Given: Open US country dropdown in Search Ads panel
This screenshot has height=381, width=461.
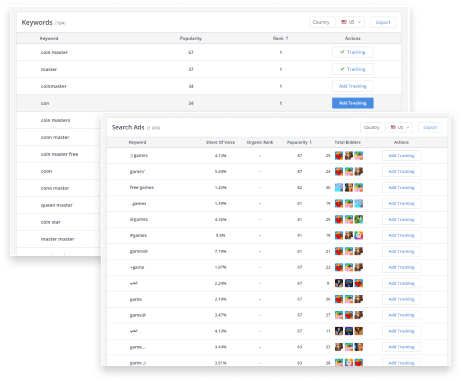Looking at the screenshot, I should [x=400, y=127].
